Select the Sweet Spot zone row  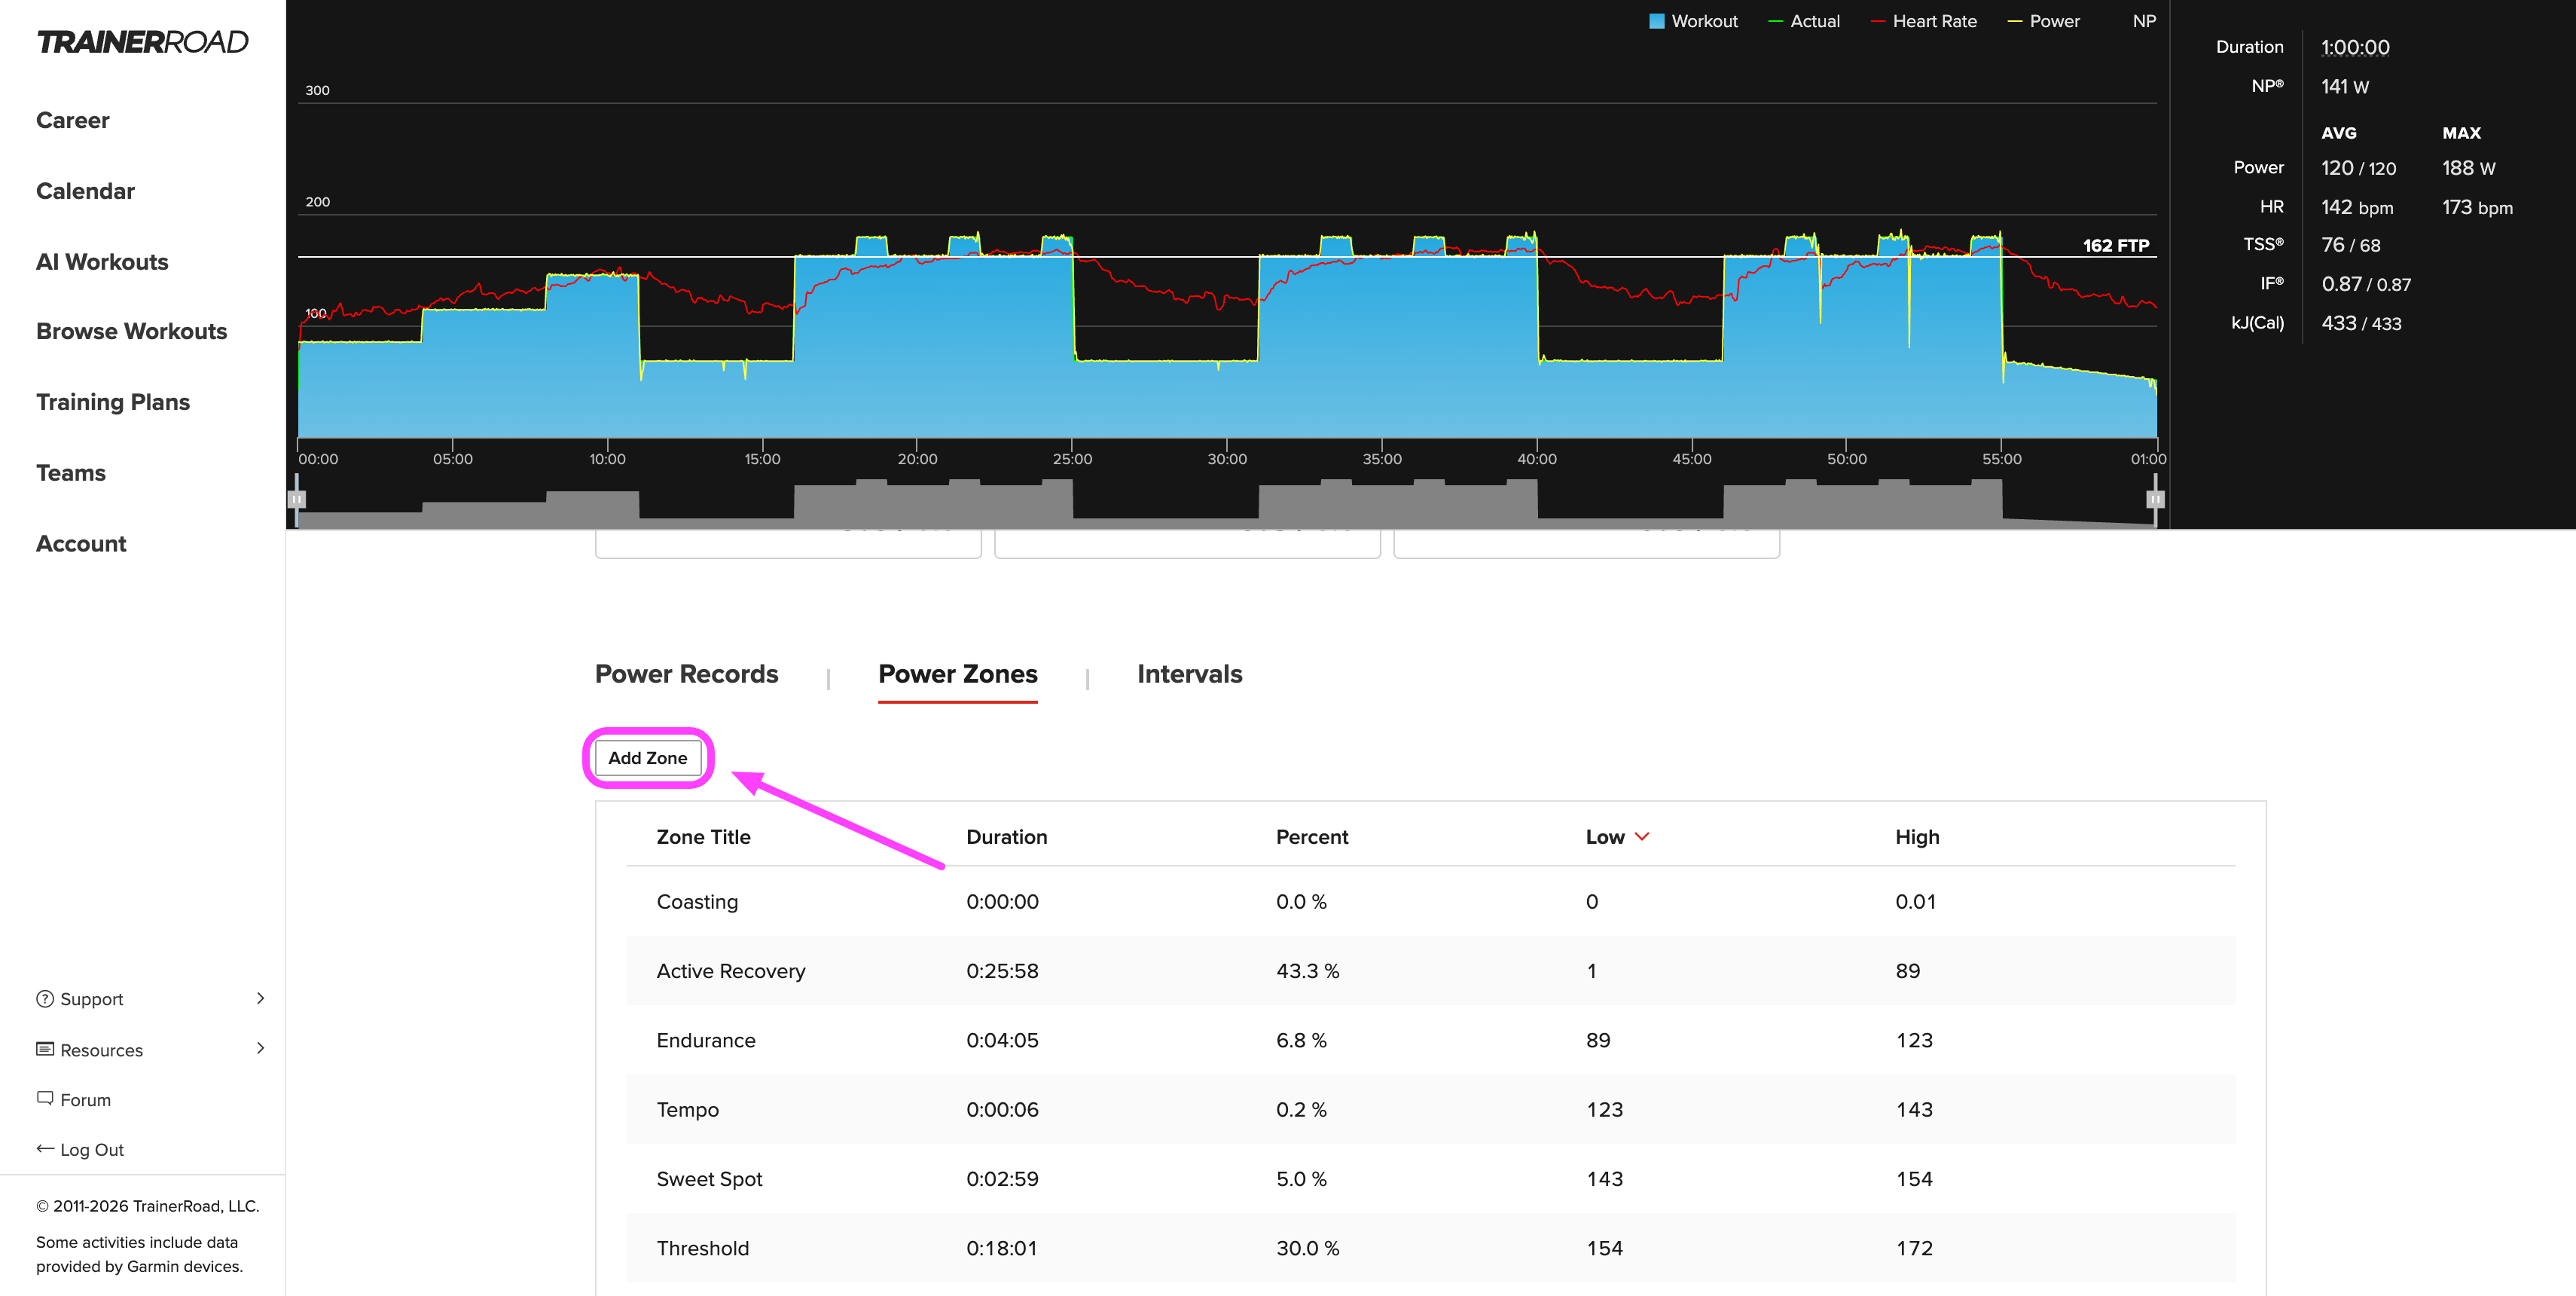[1430, 1178]
